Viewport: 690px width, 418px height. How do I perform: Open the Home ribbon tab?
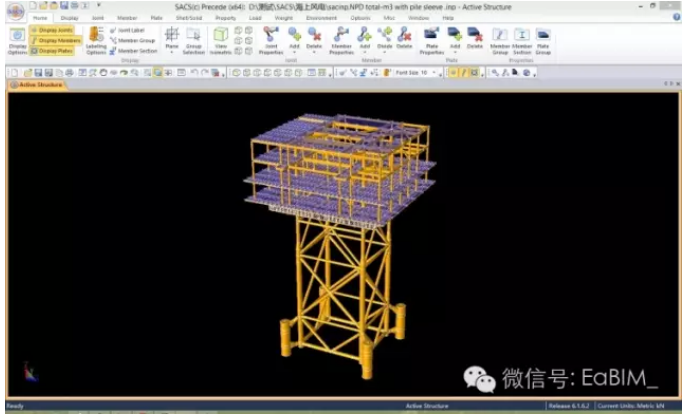(x=40, y=18)
